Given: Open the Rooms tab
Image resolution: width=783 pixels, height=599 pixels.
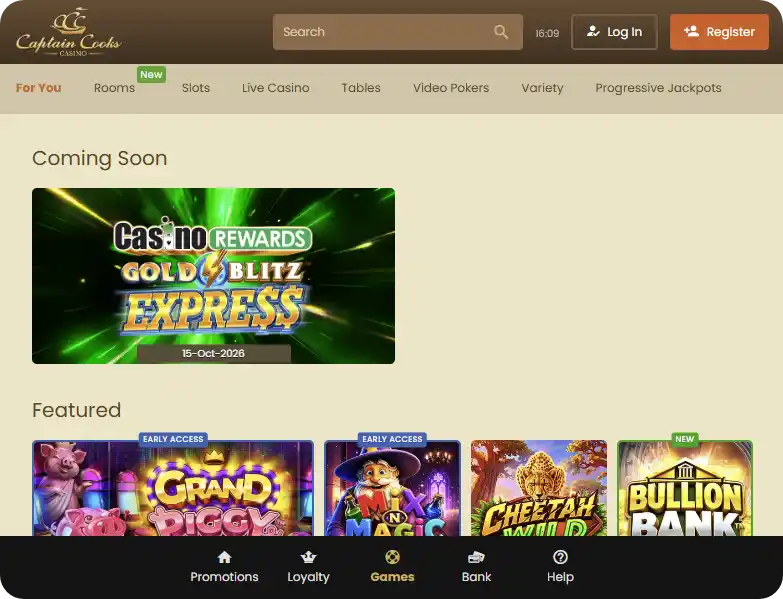Looking at the screenshot, I should pyautogui.click(x=114, y=88).
